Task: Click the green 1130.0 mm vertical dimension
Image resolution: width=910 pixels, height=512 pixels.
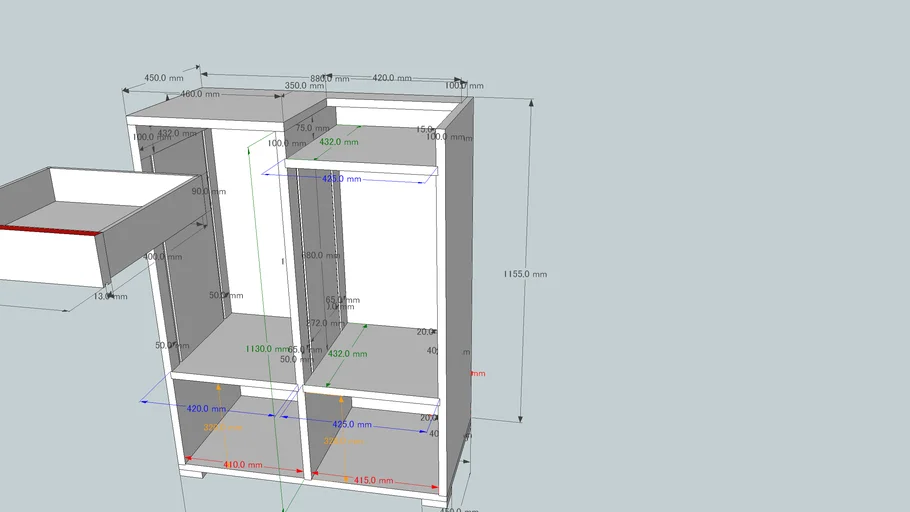Action: [x=270, y=349]
